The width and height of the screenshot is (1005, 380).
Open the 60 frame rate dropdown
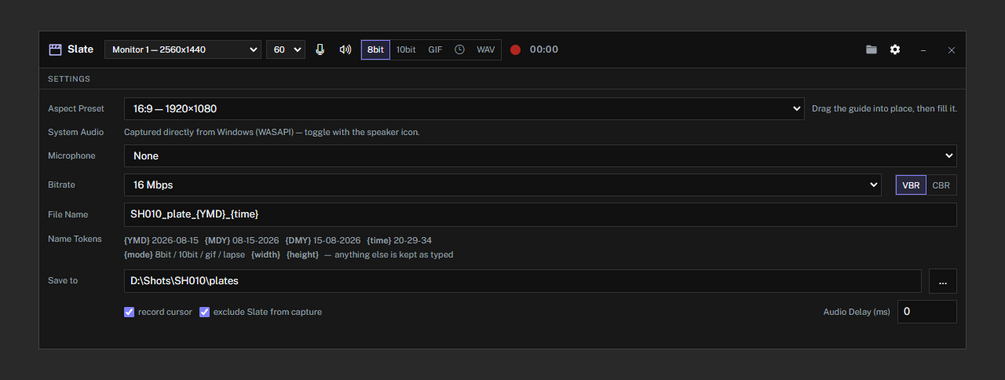coord(286,49)
